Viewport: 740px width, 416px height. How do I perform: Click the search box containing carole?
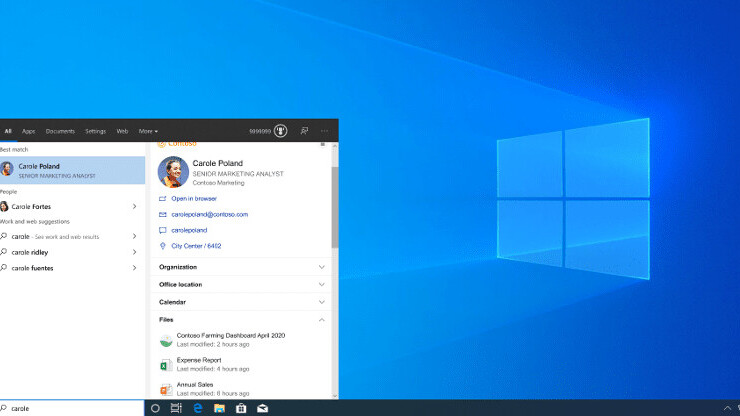pos(72,408)
